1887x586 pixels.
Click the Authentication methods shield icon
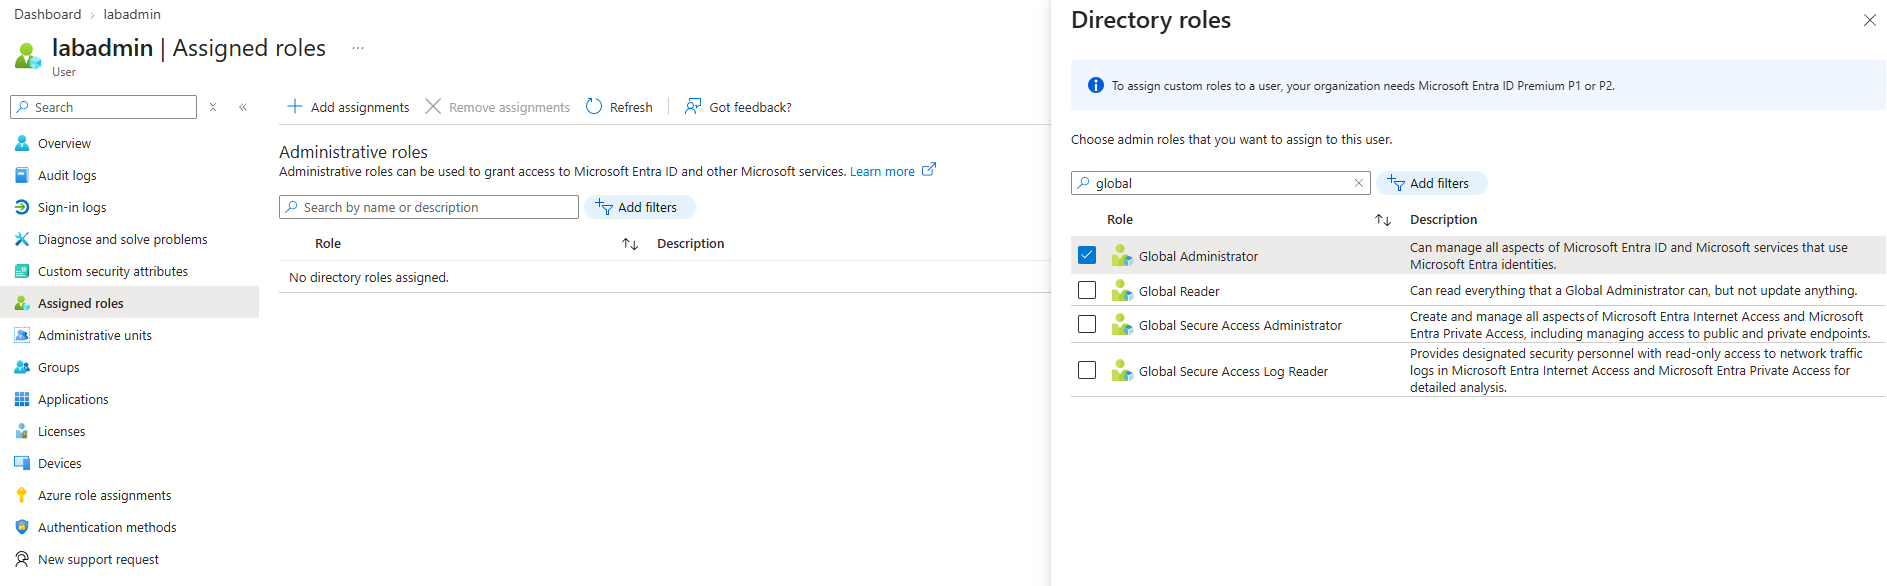pyautogui.click(x=22, y=527)
